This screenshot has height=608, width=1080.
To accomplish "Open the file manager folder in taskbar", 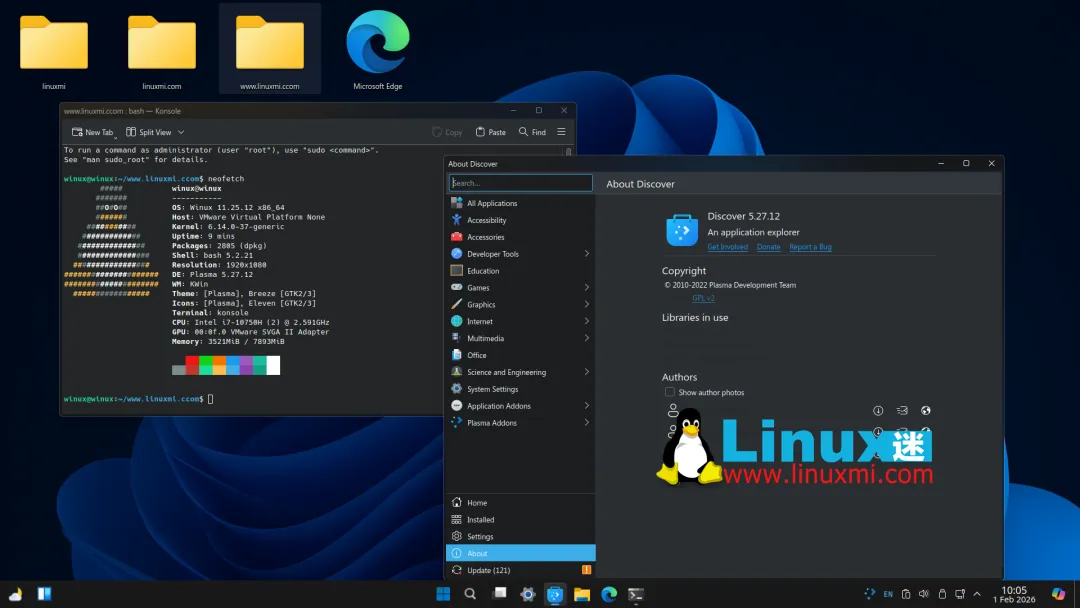I will (582, 594).
